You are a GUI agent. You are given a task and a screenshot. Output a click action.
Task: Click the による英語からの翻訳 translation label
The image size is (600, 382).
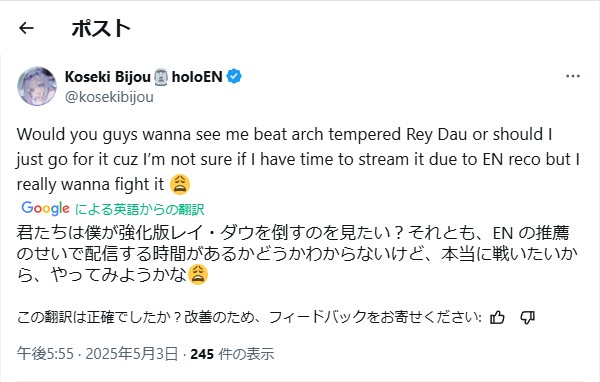click(140, 209)
